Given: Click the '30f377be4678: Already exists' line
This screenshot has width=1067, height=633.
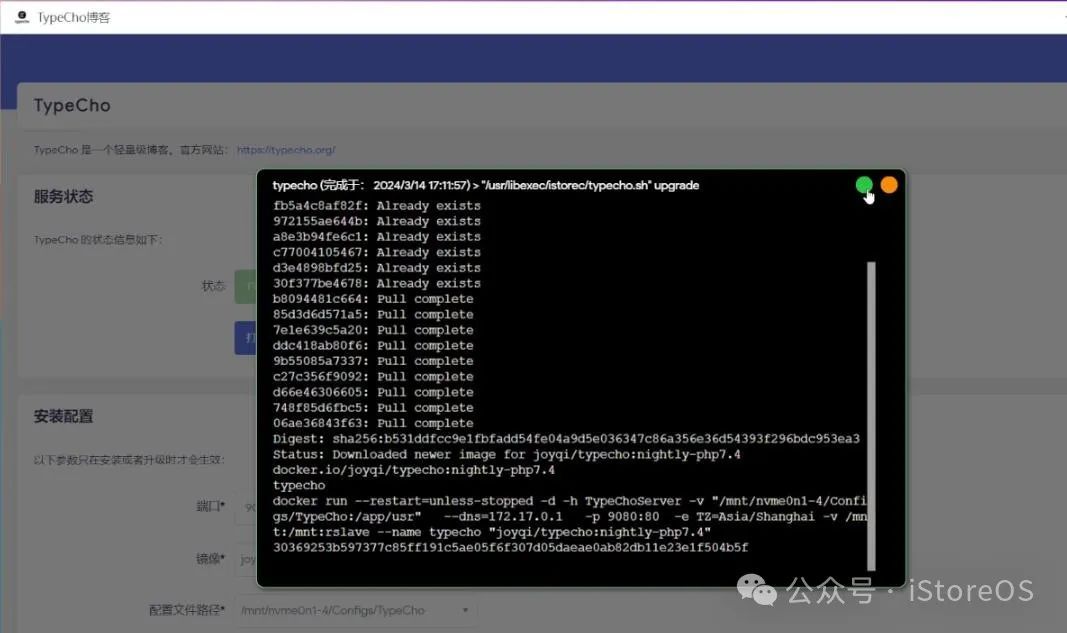Looking at the screenshot, I should 376,283.
